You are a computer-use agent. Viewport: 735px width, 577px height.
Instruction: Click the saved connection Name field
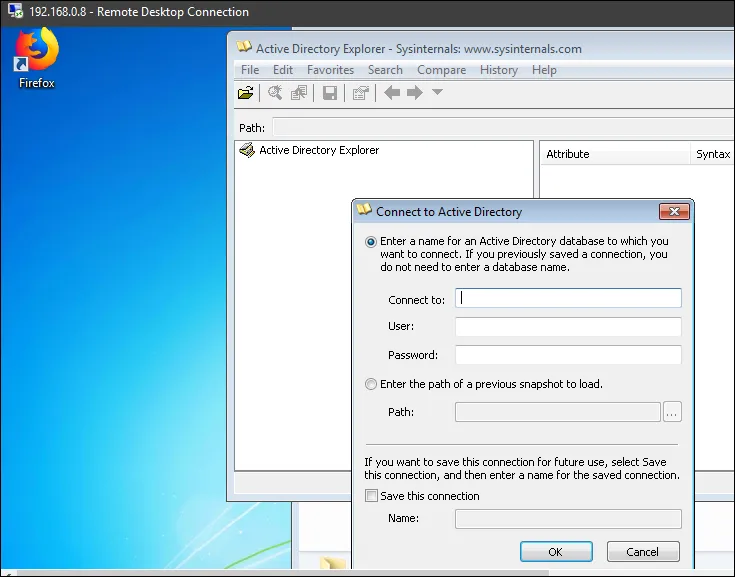click(568, 519)
